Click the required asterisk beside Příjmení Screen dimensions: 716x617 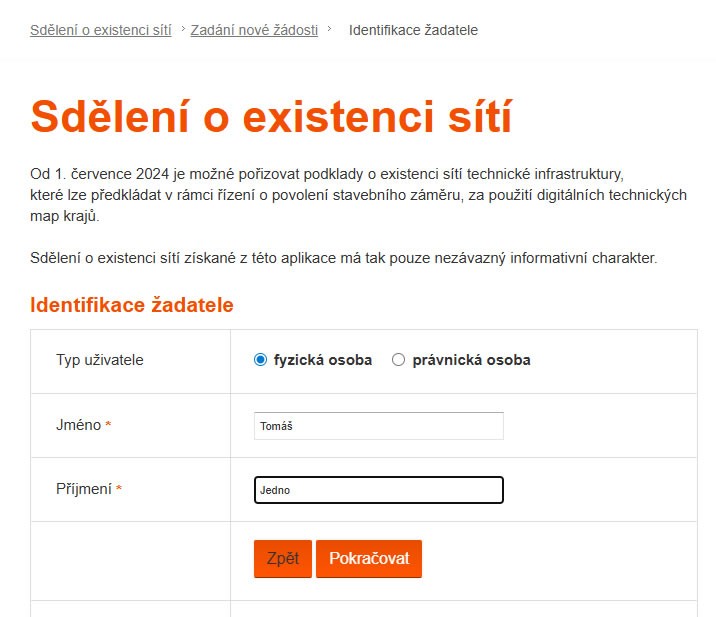coord(119,490)
